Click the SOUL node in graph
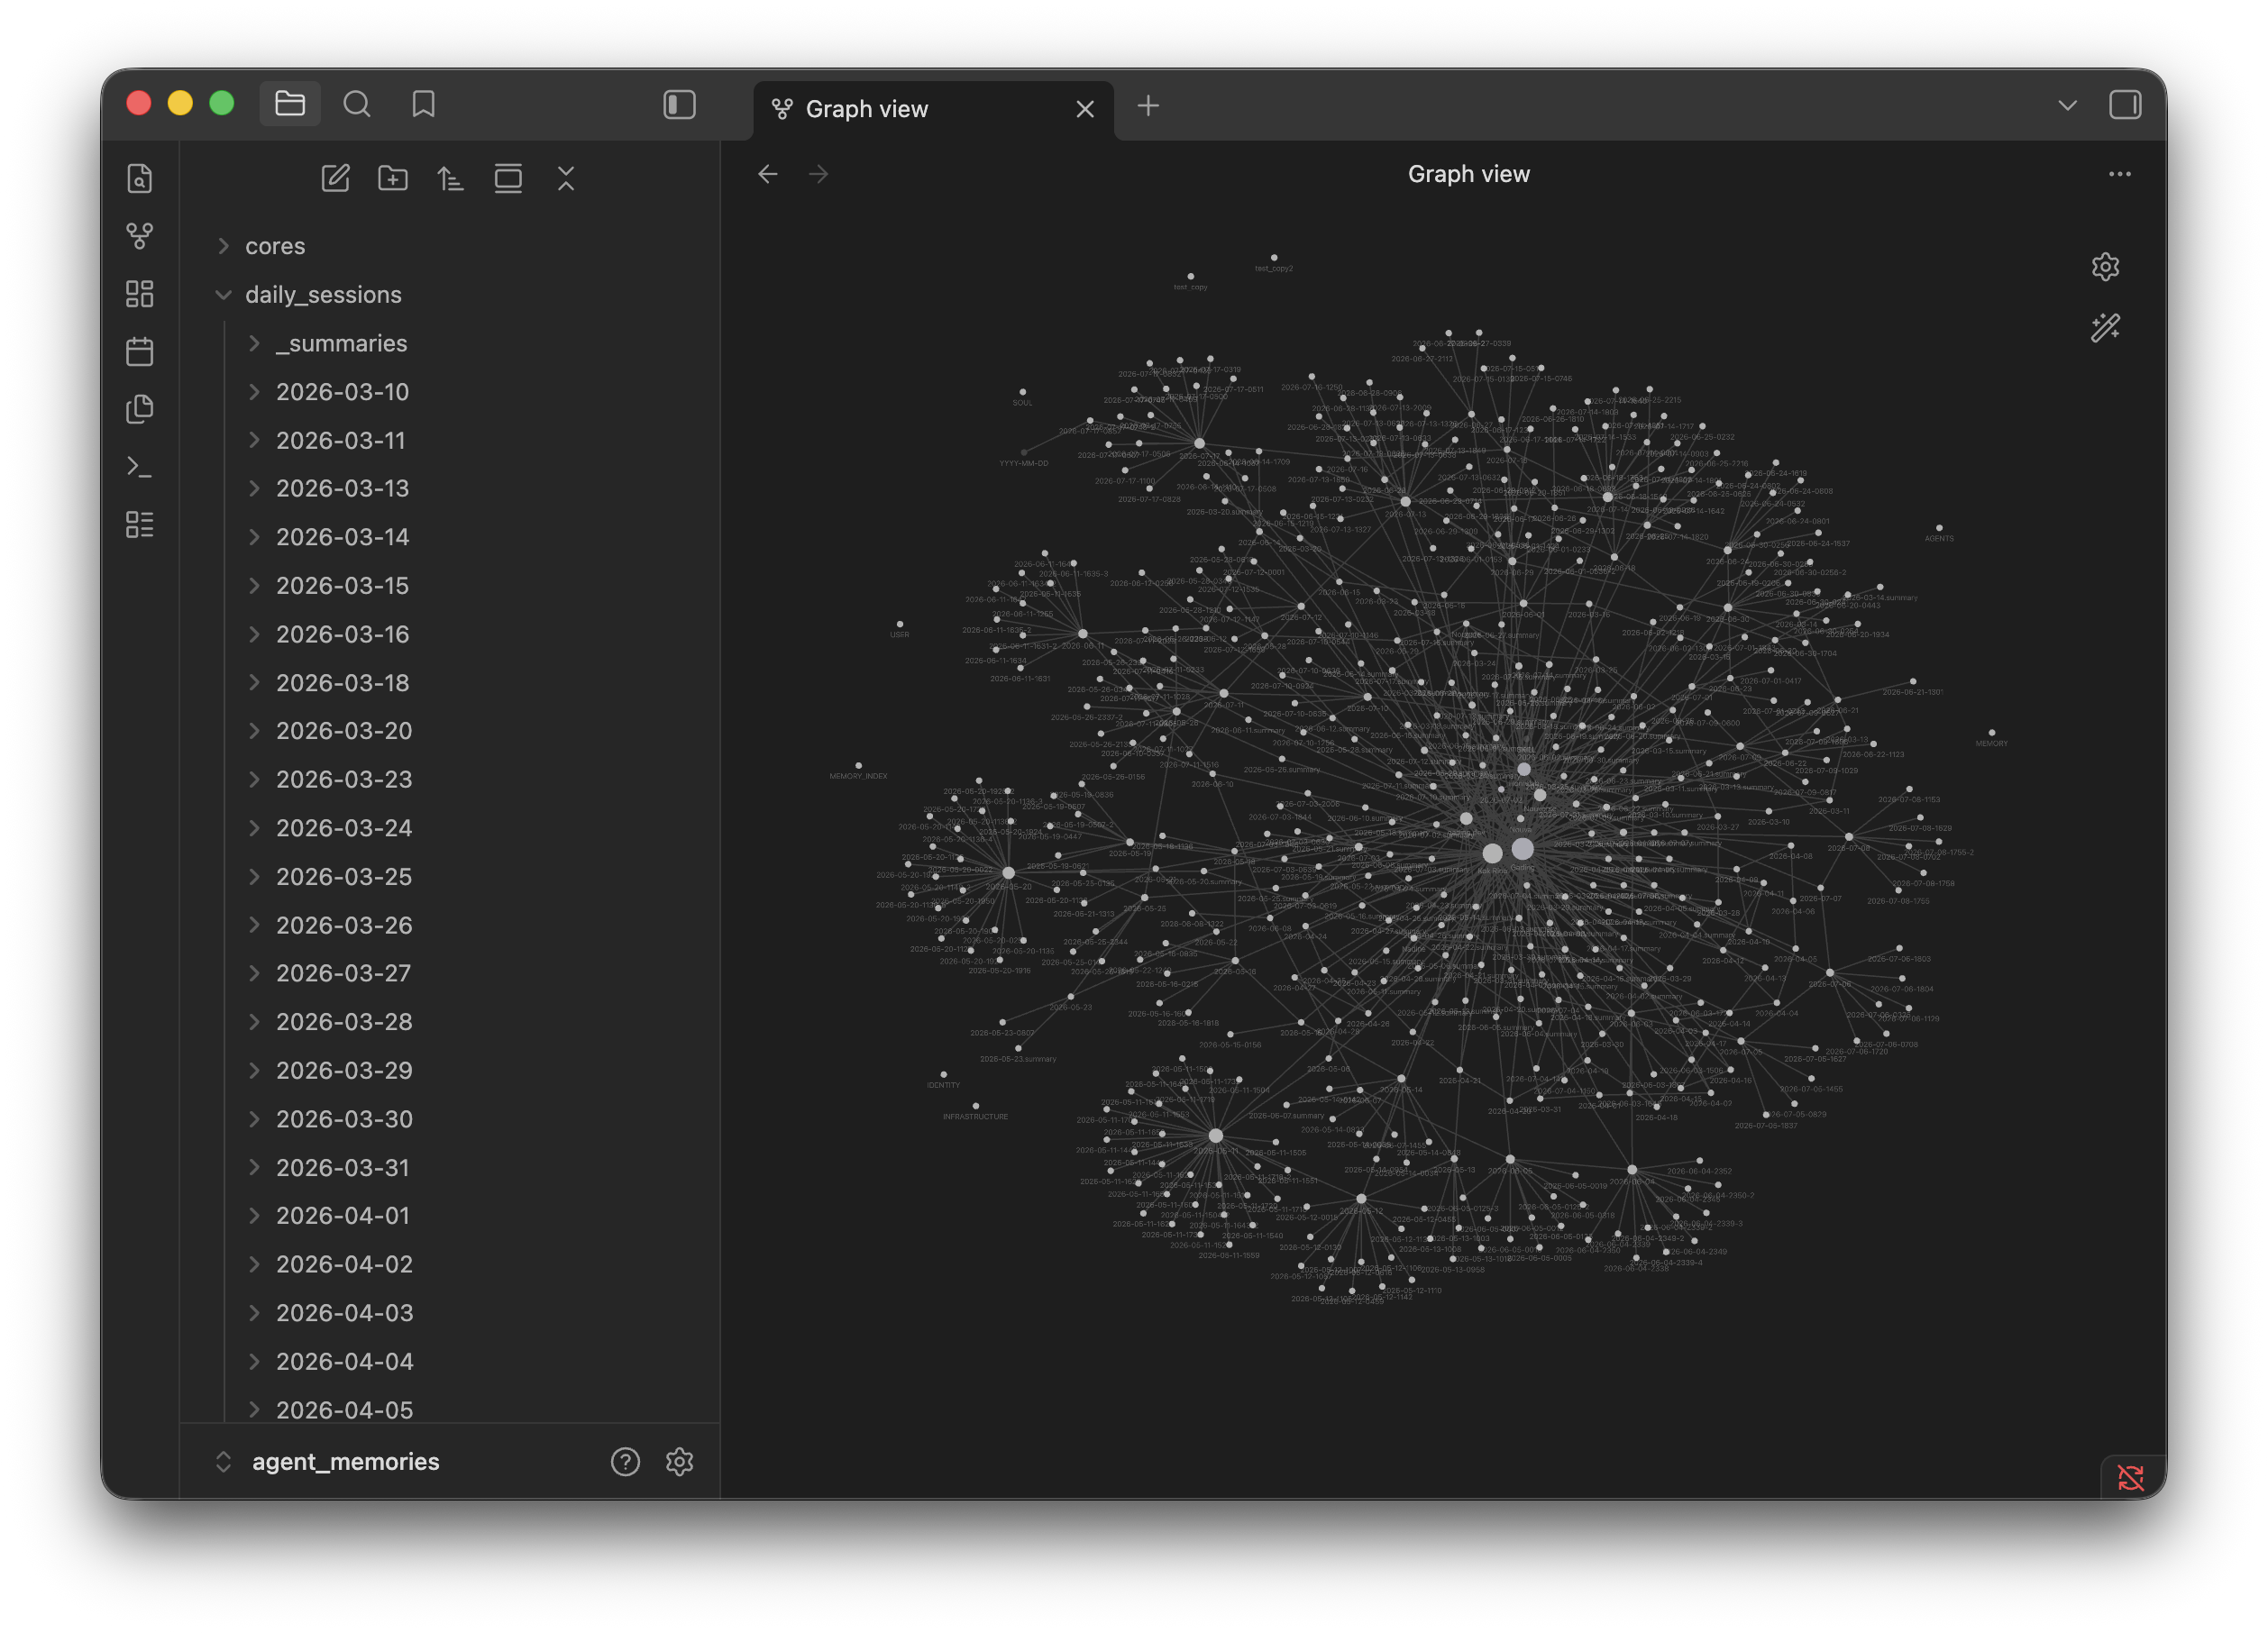The image size is (2268, 1633). [1022, 392]
